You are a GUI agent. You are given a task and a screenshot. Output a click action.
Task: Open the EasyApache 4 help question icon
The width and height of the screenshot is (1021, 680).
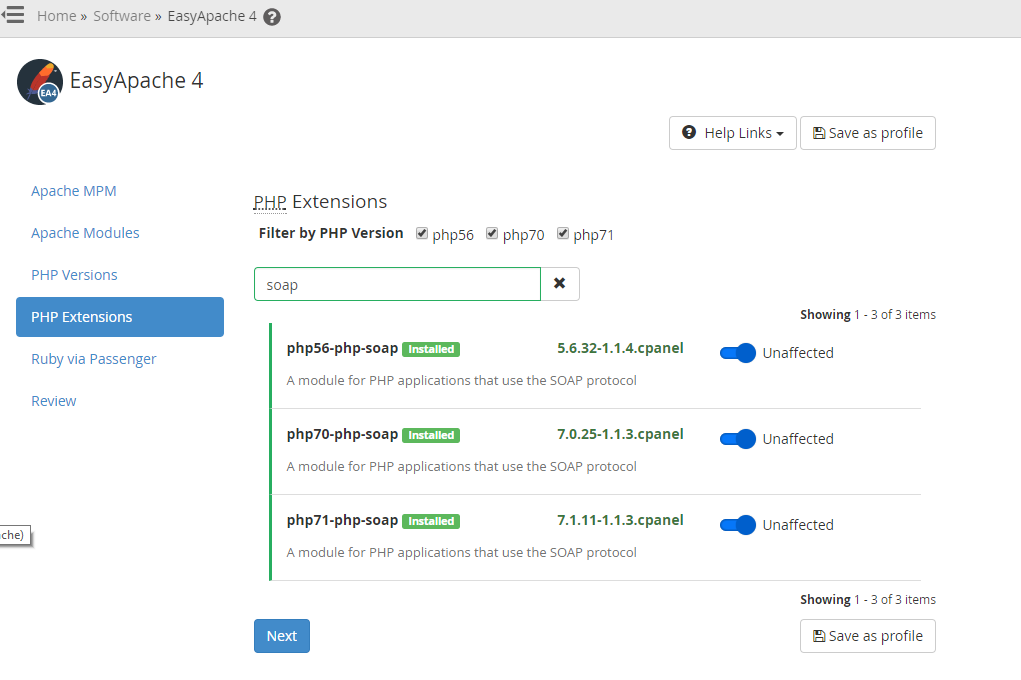(x=272, y=17)
